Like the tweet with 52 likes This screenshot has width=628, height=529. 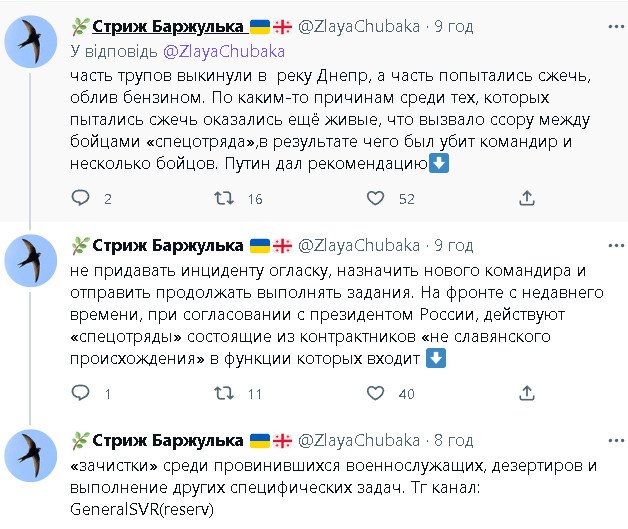coord(375,199)
